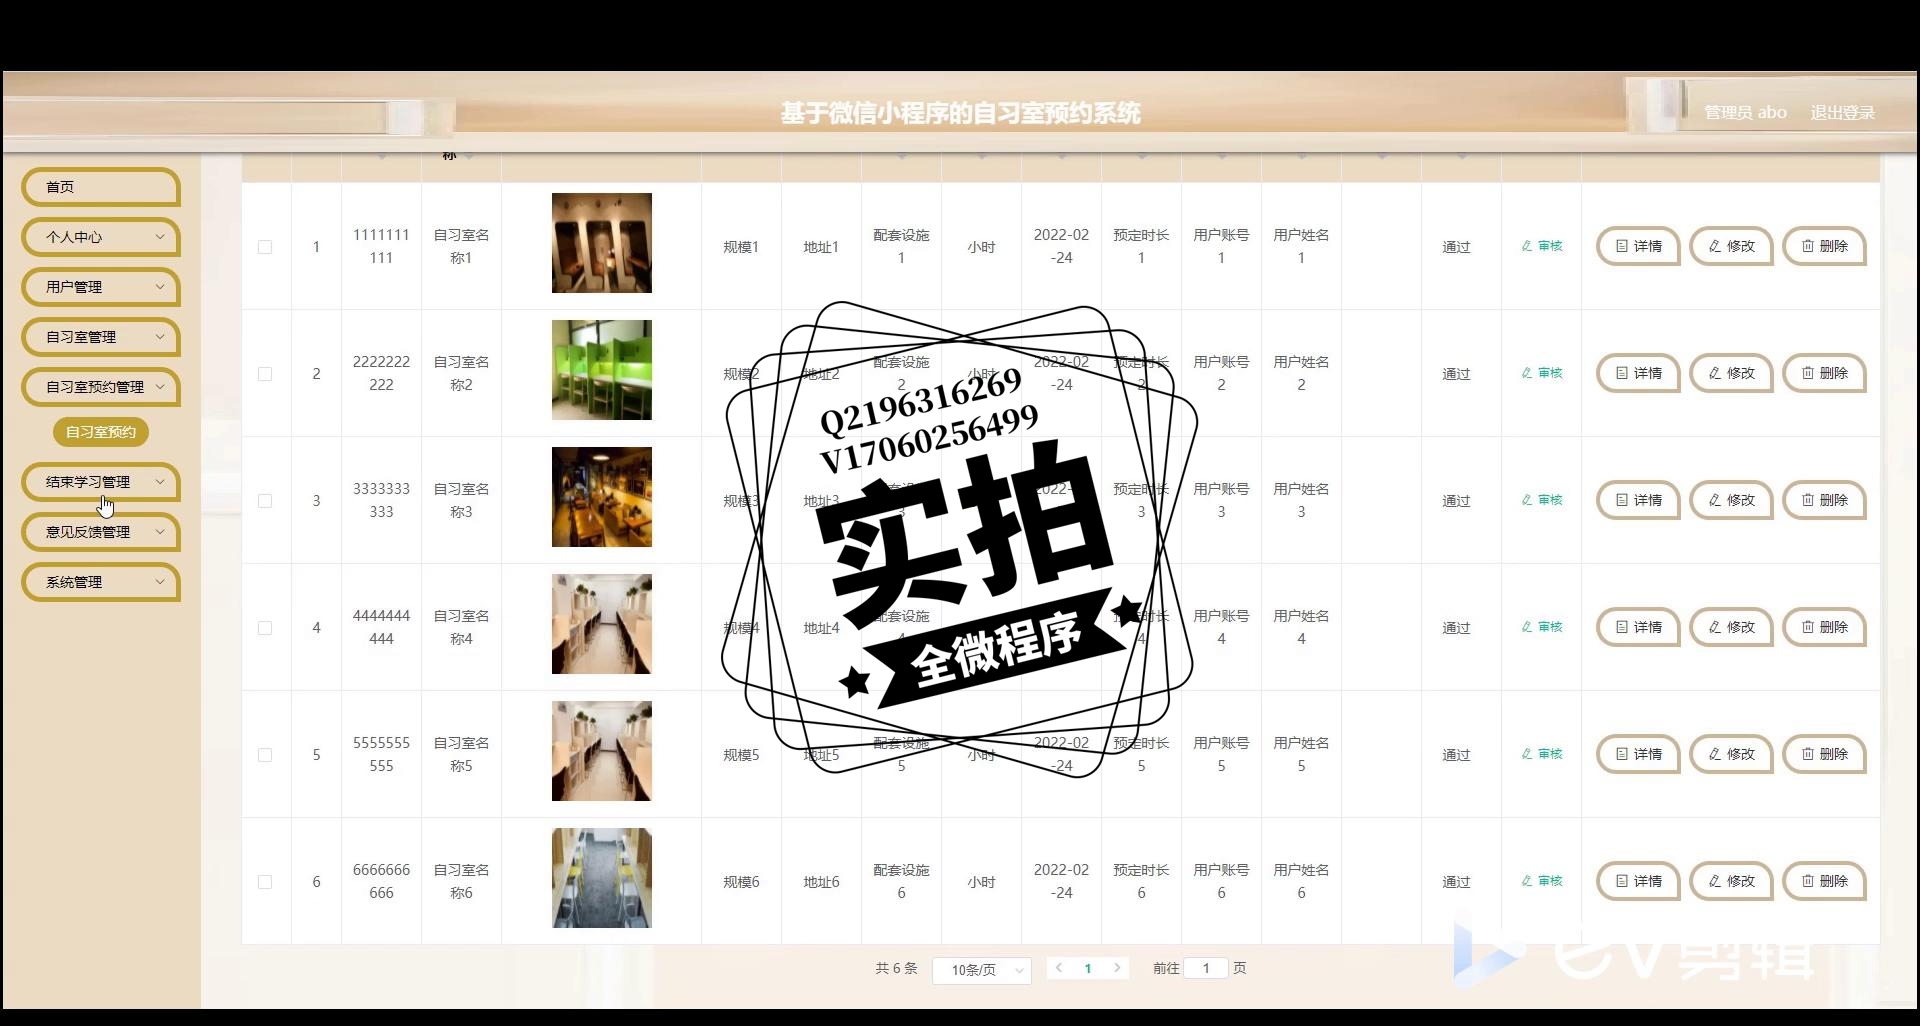
Task: Tick the checkbox for row 5
Action: coord(265,755)
